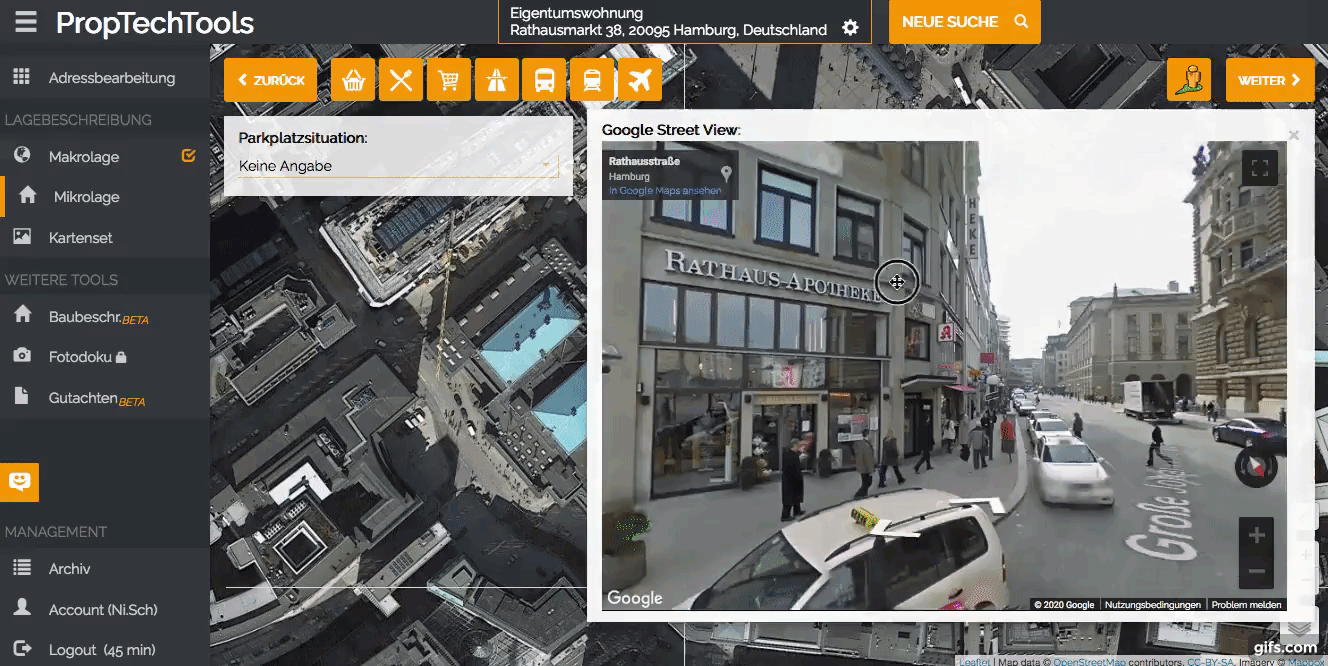Open the OpenStreetMap attribution link
1328x666 pixels.
tap(1089, 662)
